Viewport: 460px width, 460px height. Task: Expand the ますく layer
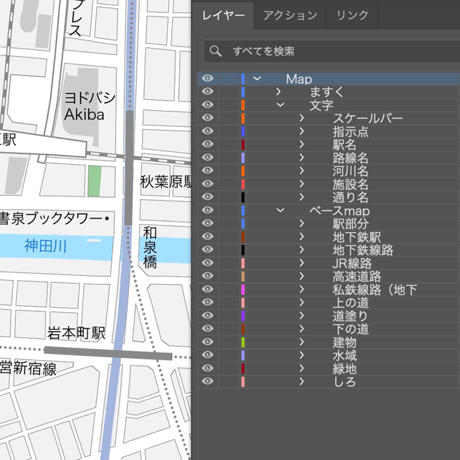point(278,91)
